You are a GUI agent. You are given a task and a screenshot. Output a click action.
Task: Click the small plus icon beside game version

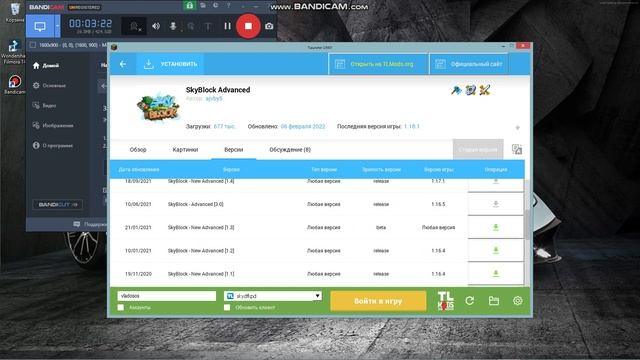518,128
